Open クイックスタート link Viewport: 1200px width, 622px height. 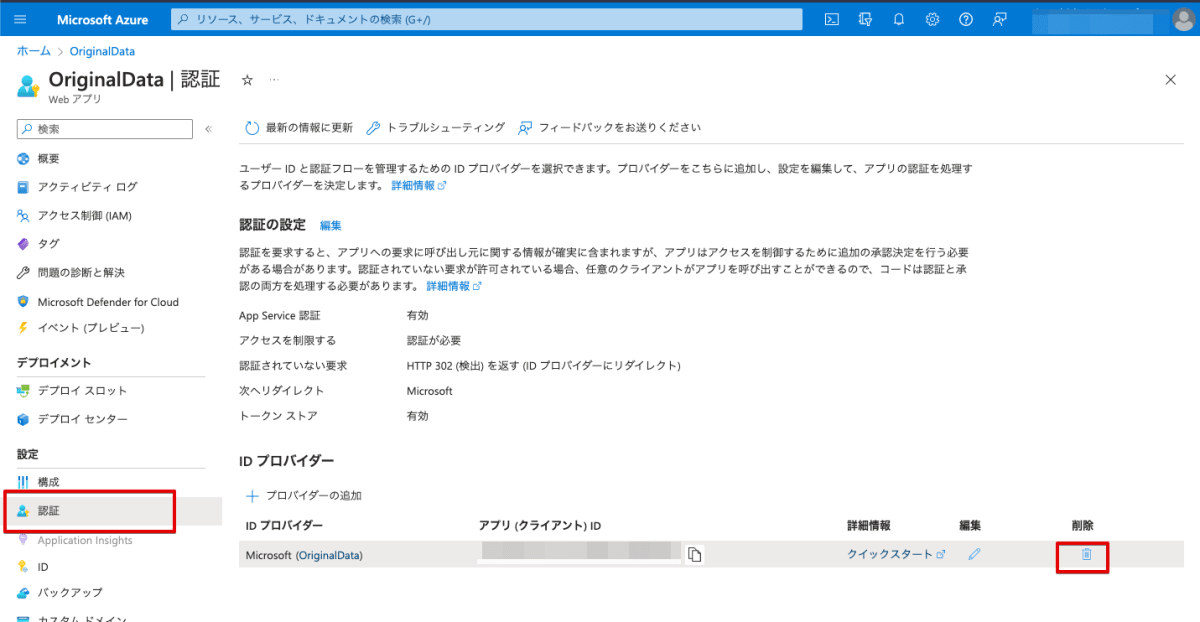[895, 554]
